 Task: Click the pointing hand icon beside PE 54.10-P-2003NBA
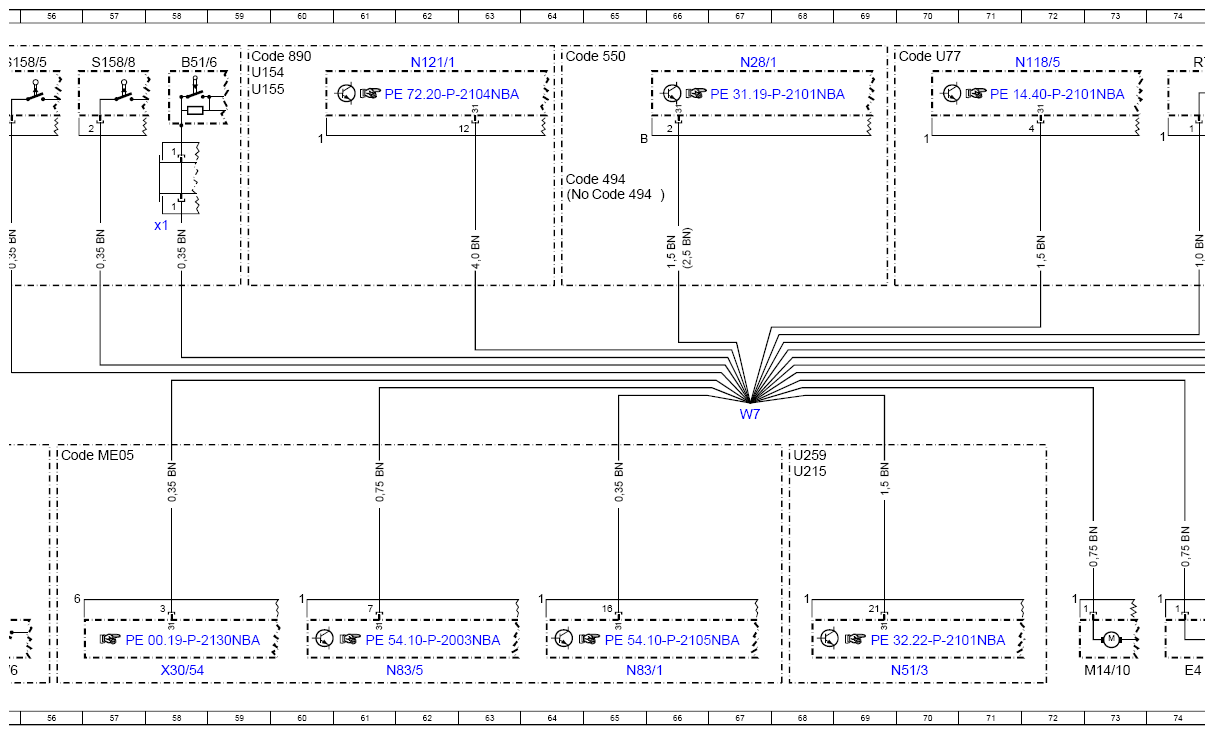click(x=351, y=639)
